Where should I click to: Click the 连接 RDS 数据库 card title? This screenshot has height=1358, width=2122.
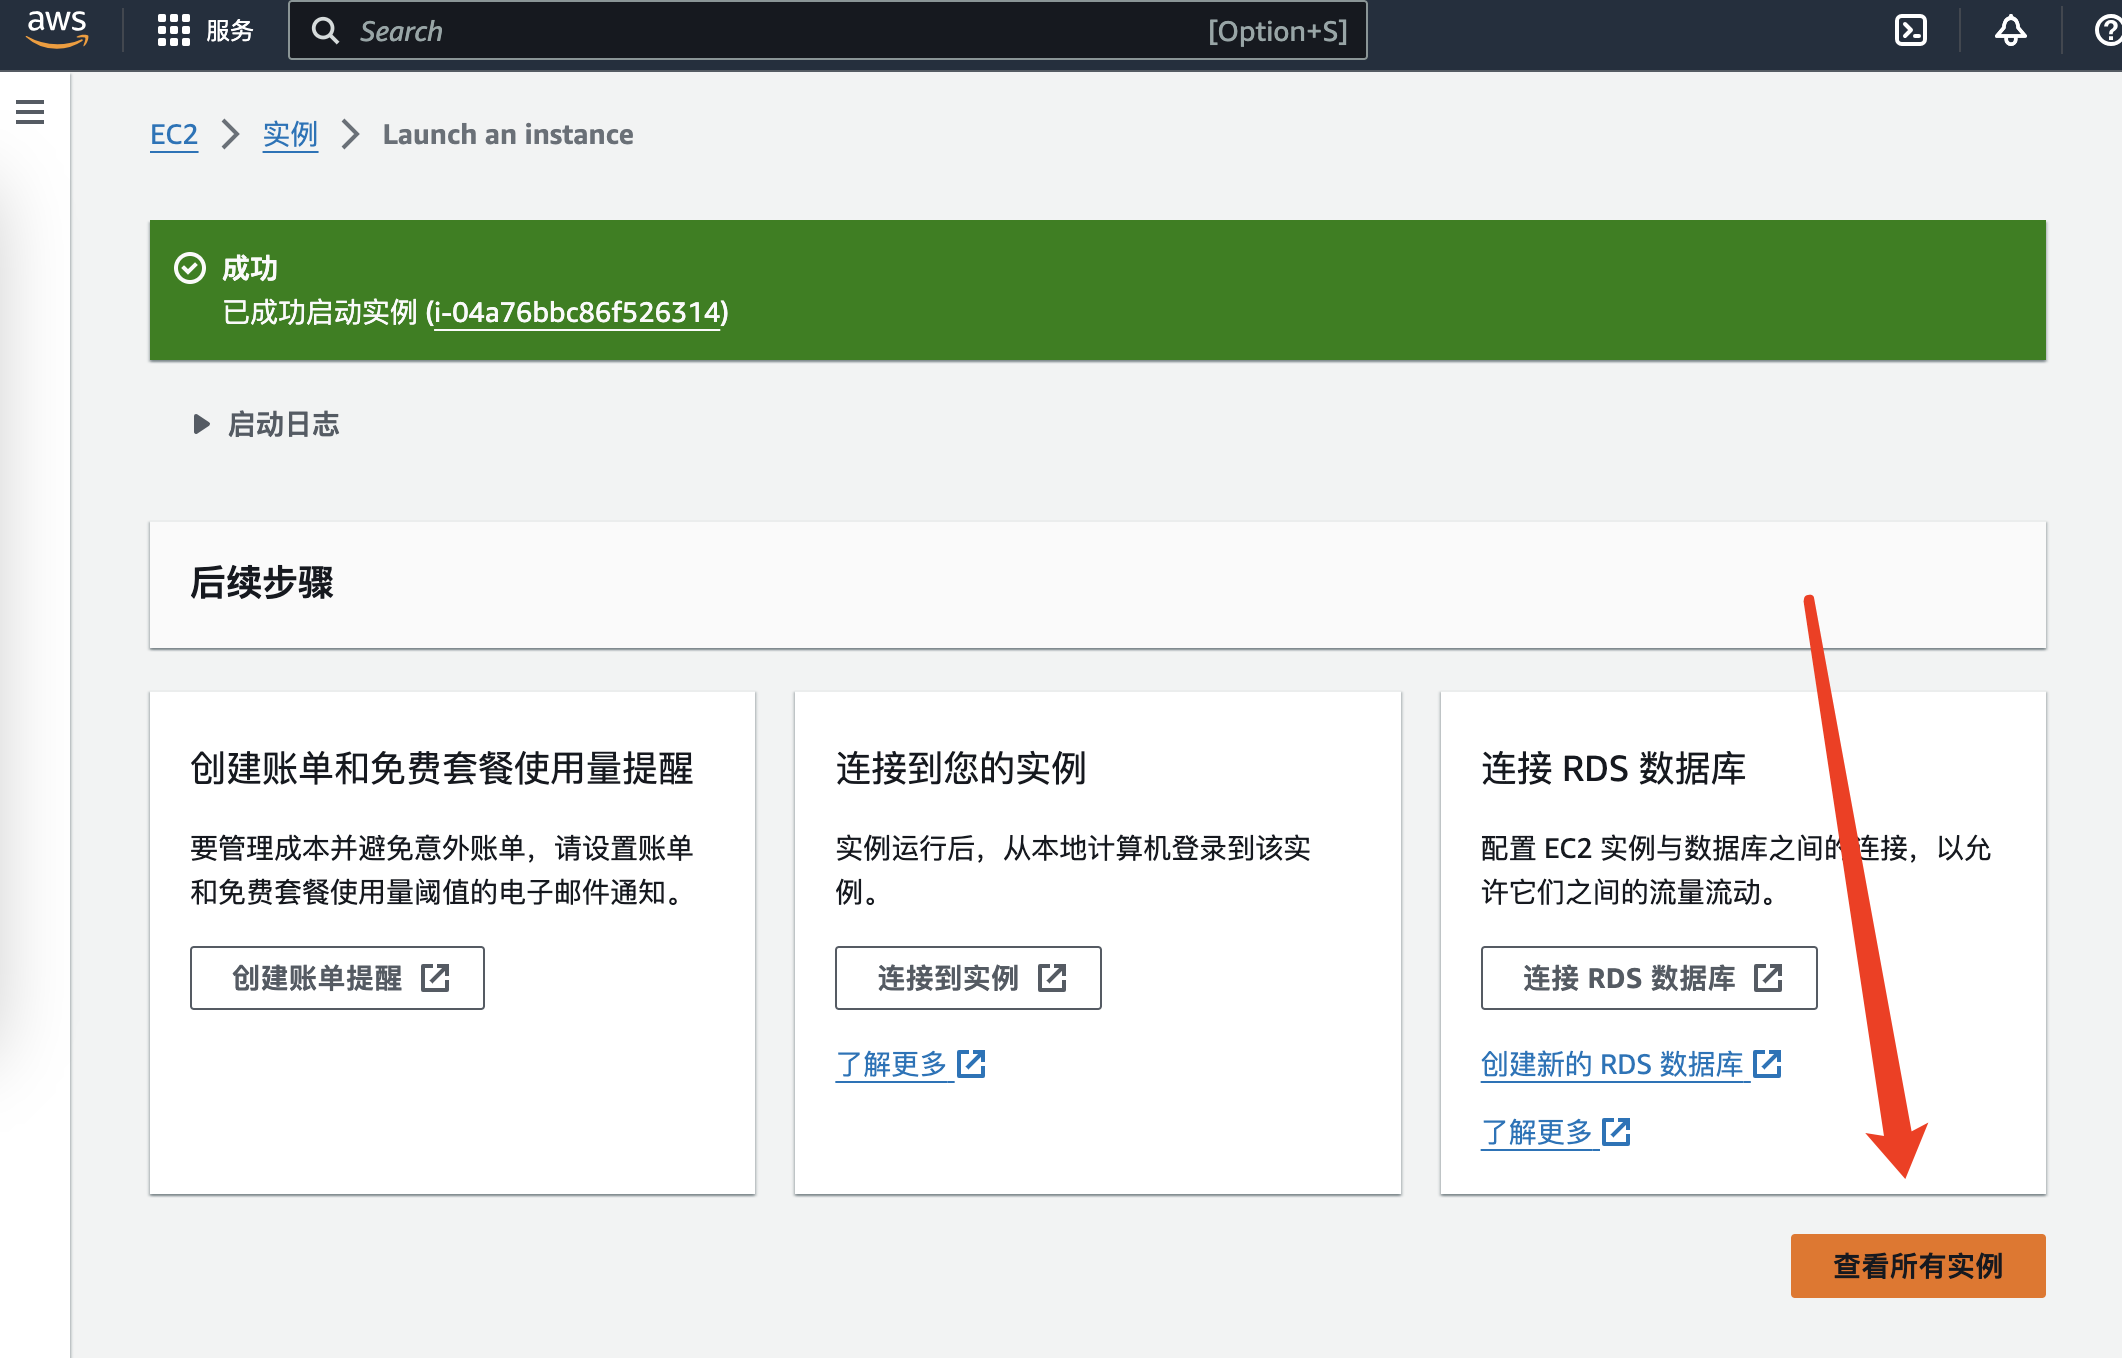click(x=1613, y=768)
